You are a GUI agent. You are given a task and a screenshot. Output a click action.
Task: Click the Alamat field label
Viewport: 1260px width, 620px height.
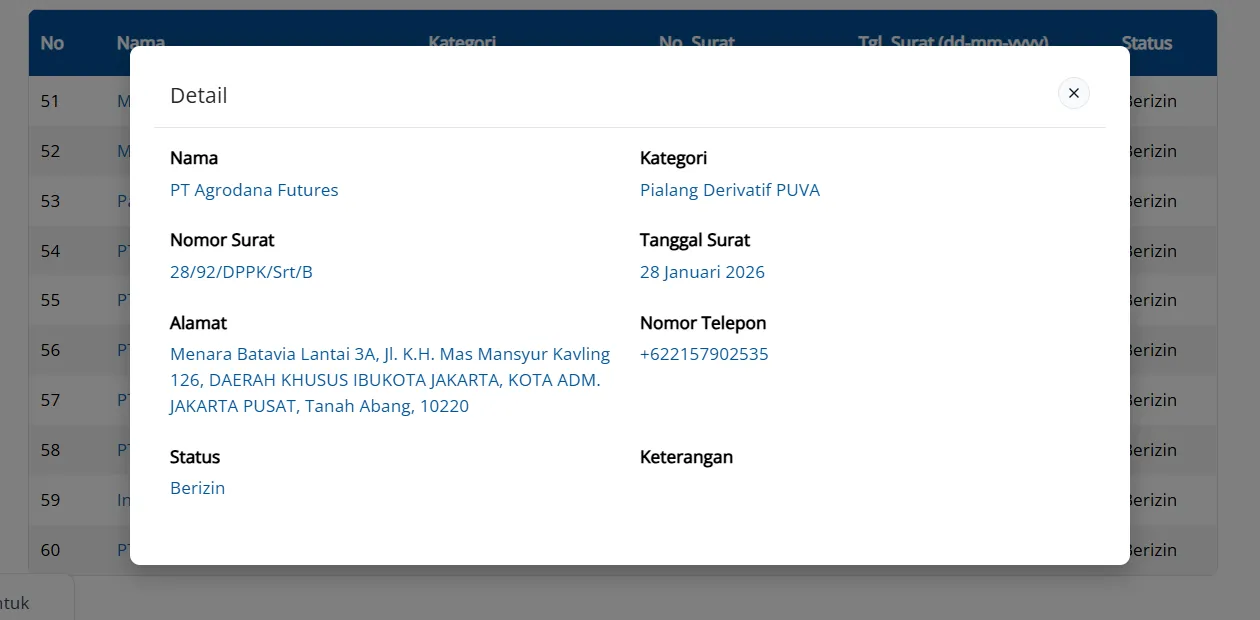pos(198,323)
